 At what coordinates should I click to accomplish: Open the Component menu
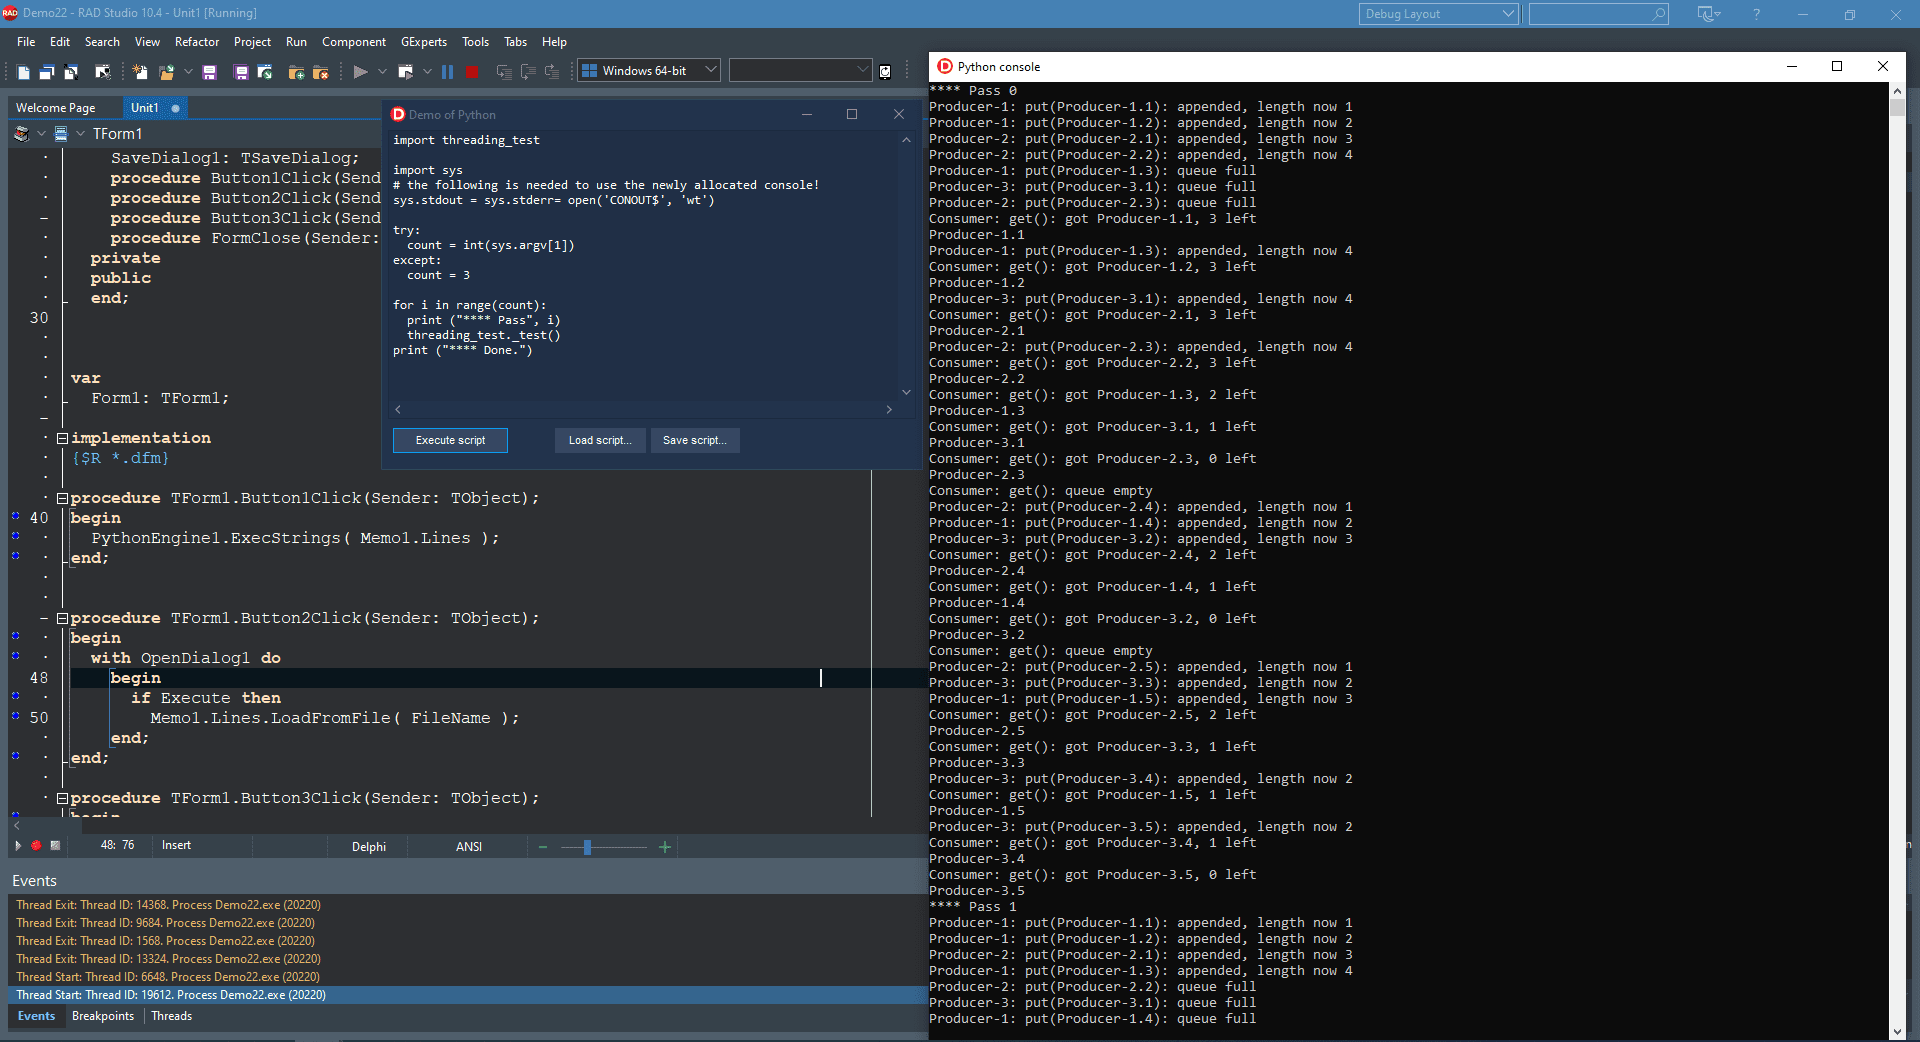[354, 42]
